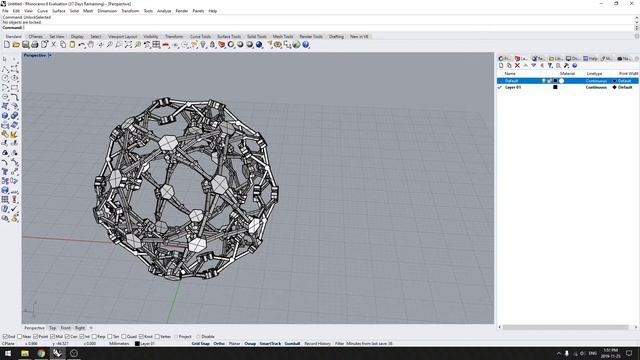Toggle Gumball in status bar
Viewport: 640px width, 360px height.
292,344
